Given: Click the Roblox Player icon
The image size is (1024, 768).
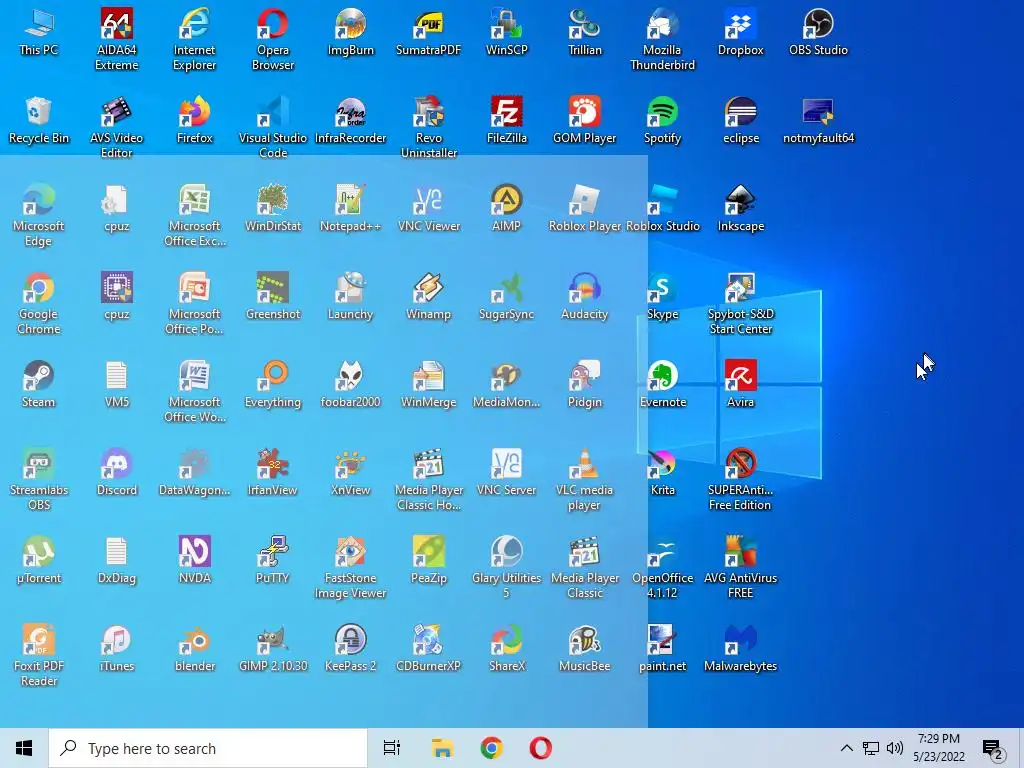Looking at the screenshot, I should coord(584,209).
